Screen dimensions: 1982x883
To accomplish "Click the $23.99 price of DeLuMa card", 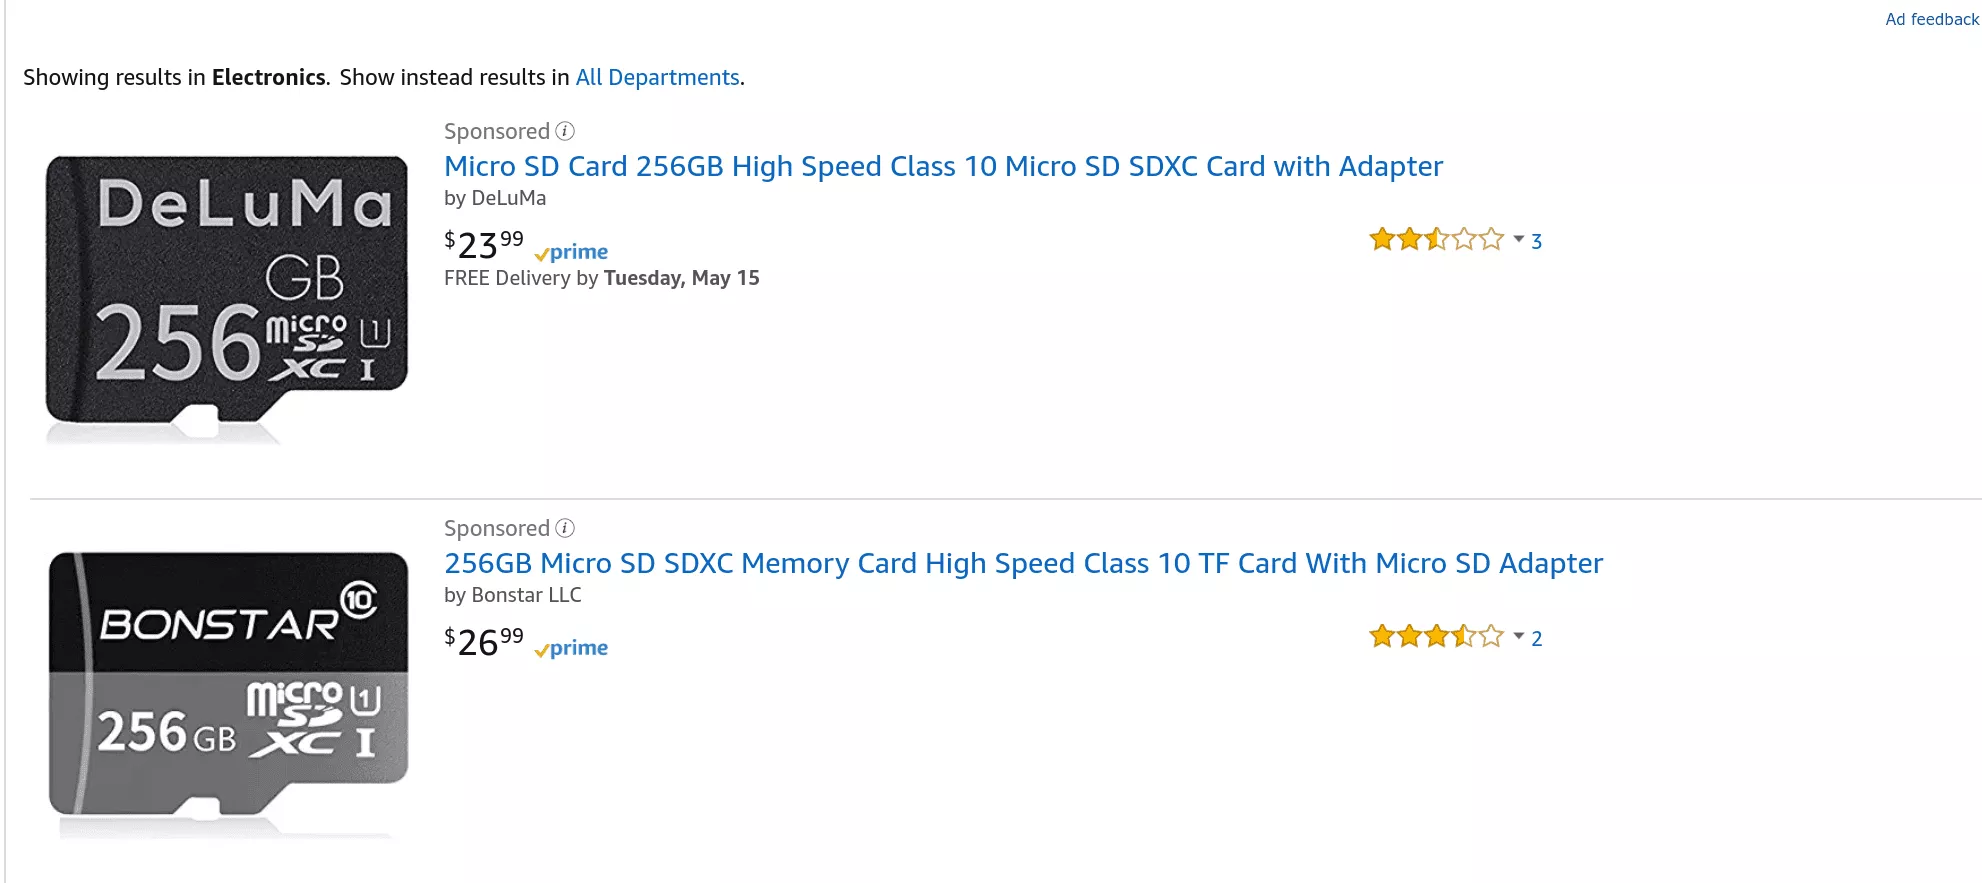I will 484,244.
